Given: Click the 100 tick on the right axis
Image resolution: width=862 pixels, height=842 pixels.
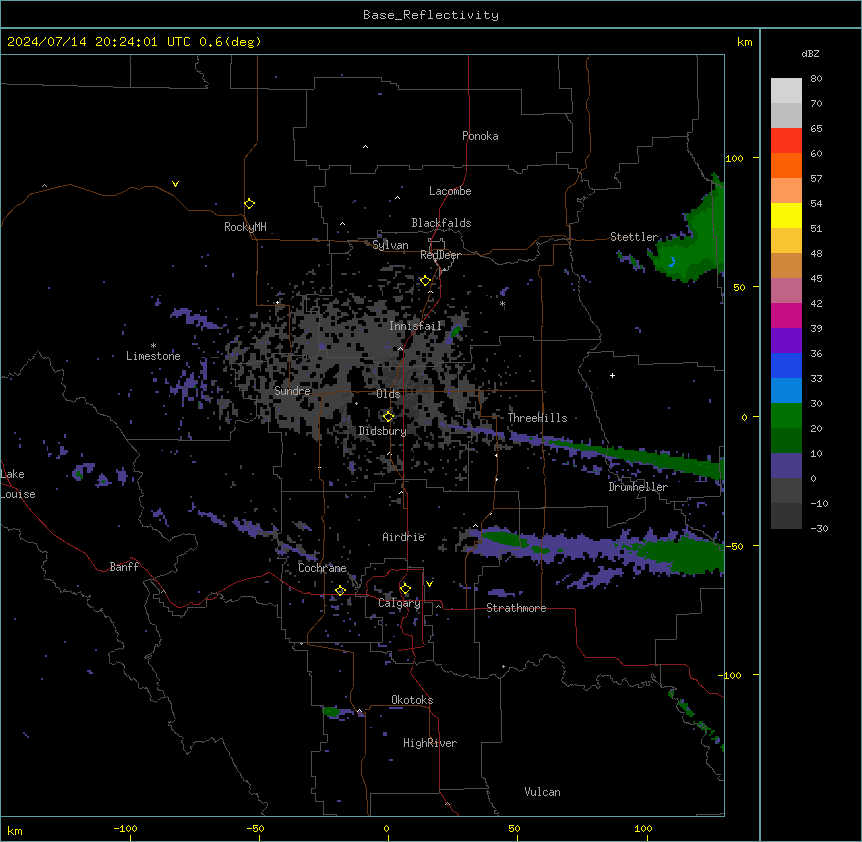Looking at the screenshot, I should tap(734, 158).
